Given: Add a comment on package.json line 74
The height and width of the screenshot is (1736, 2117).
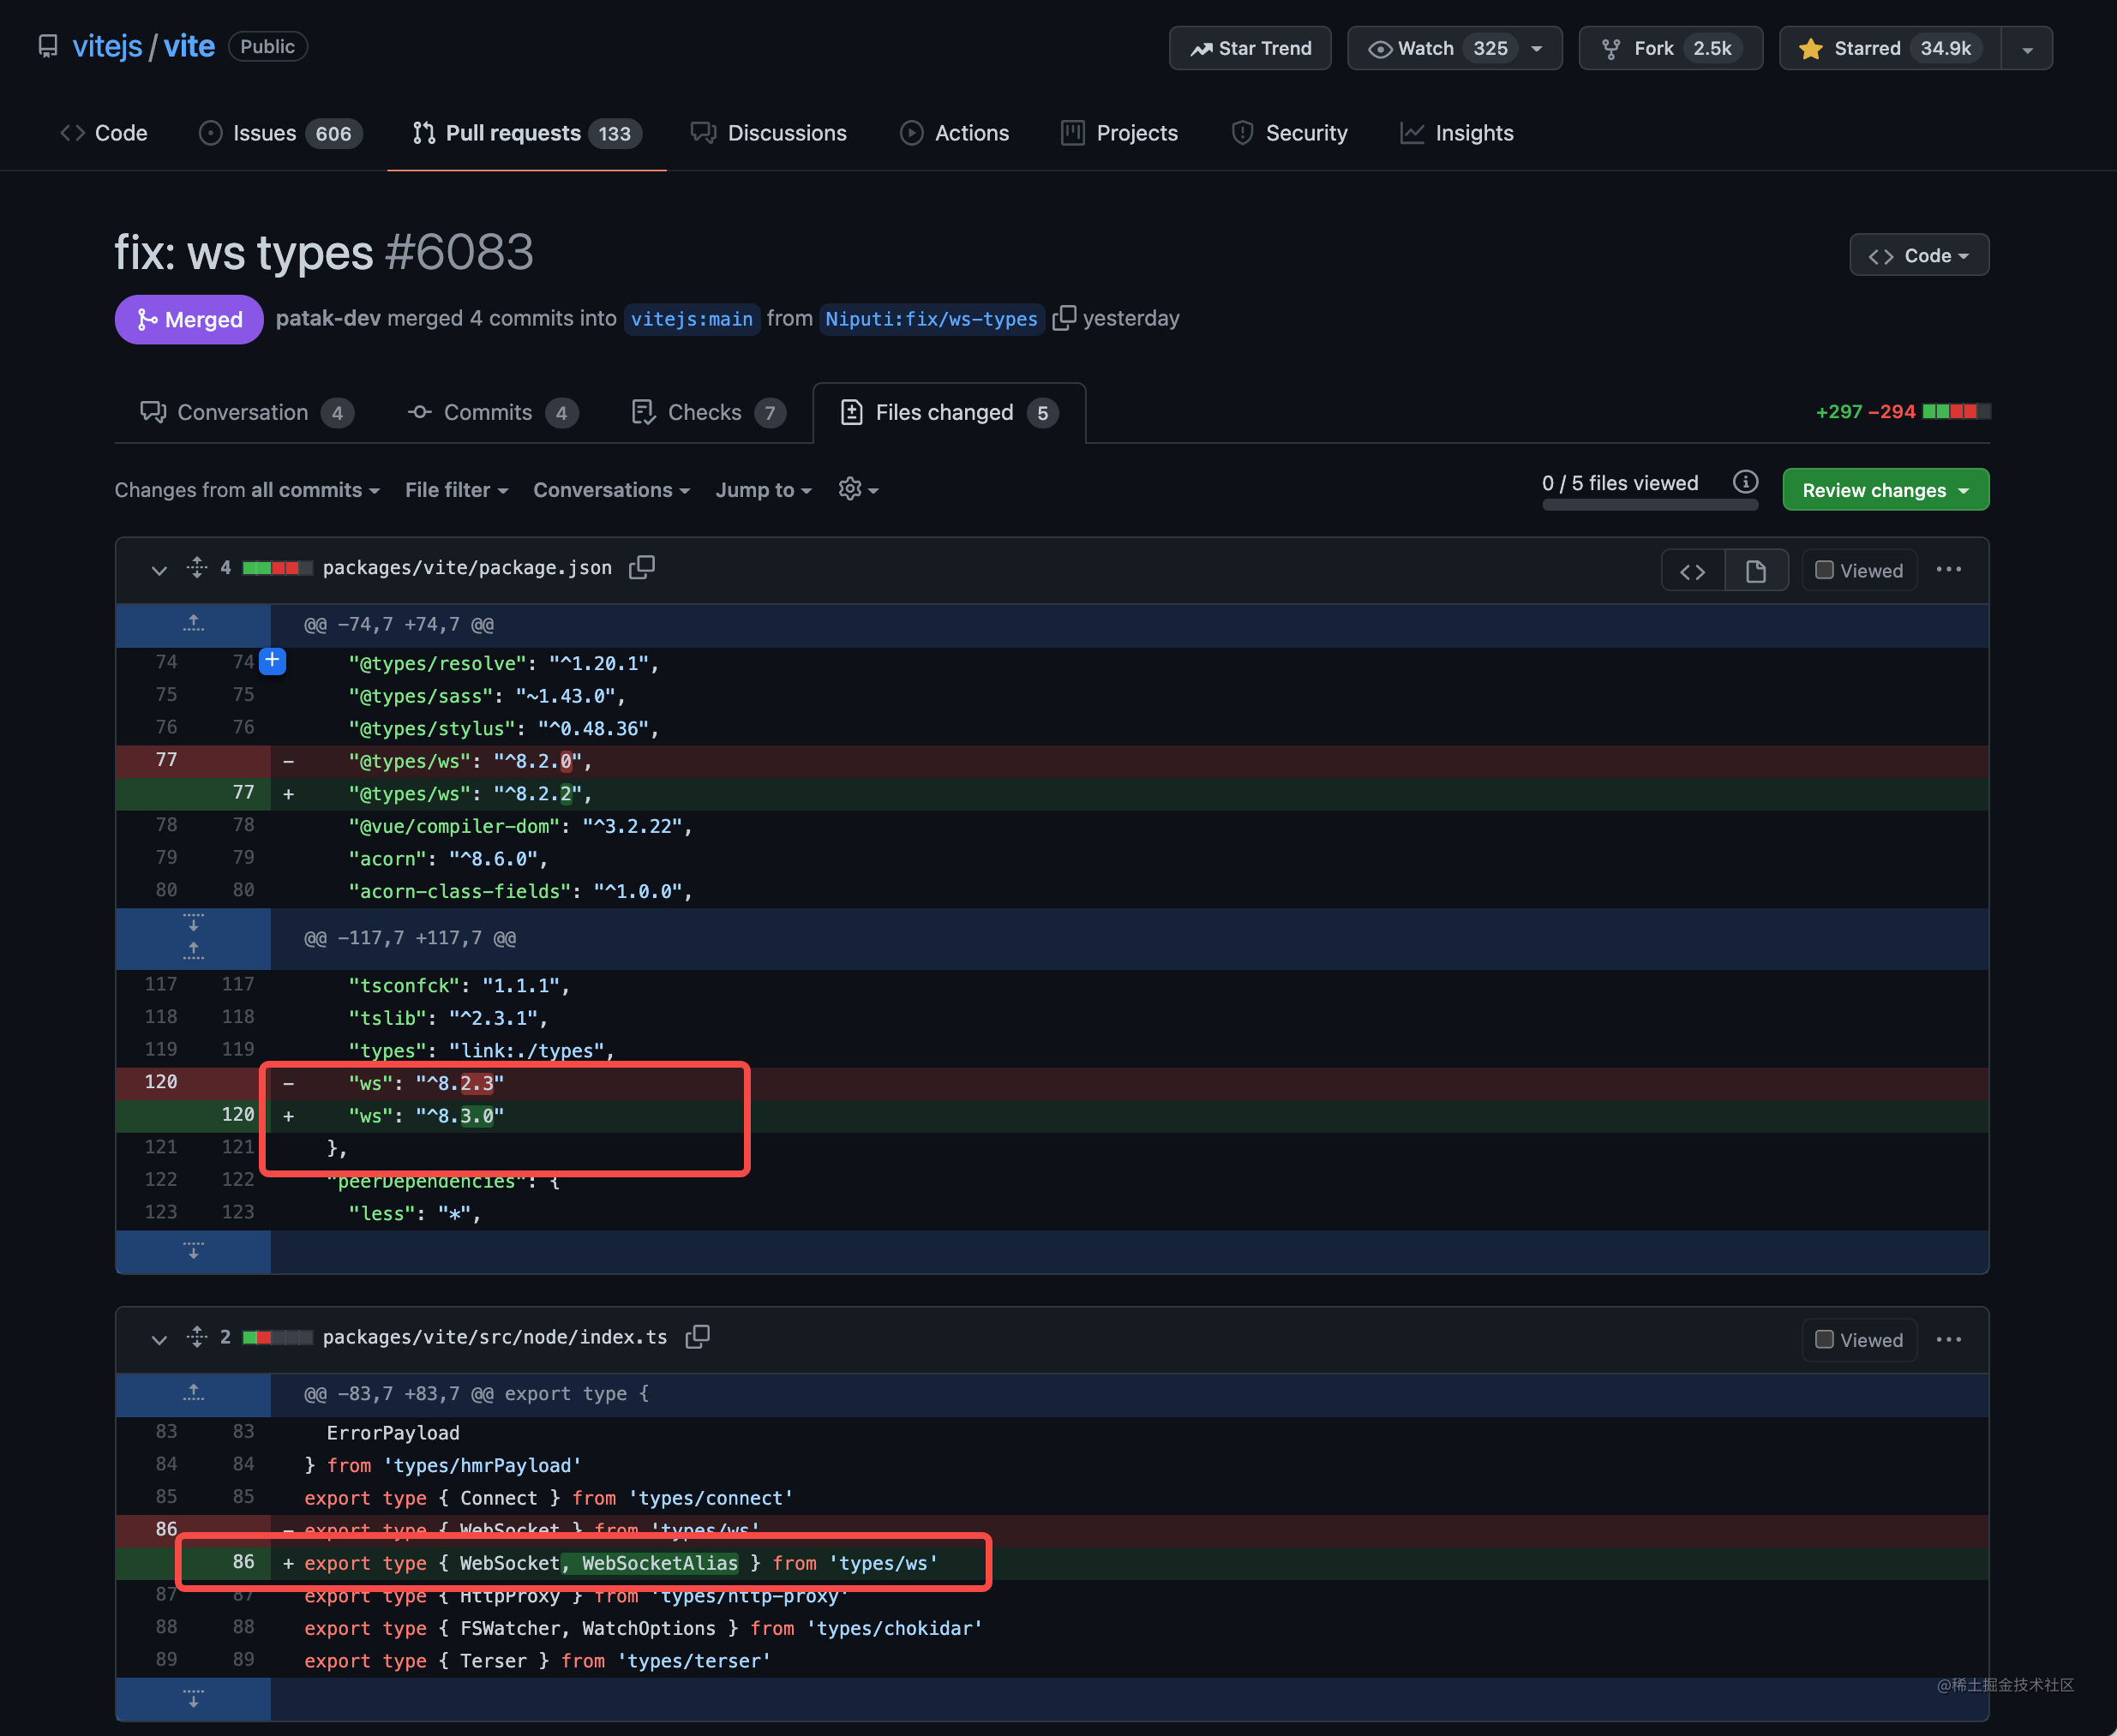Looking at the screenshot, I should coord(272,660).
